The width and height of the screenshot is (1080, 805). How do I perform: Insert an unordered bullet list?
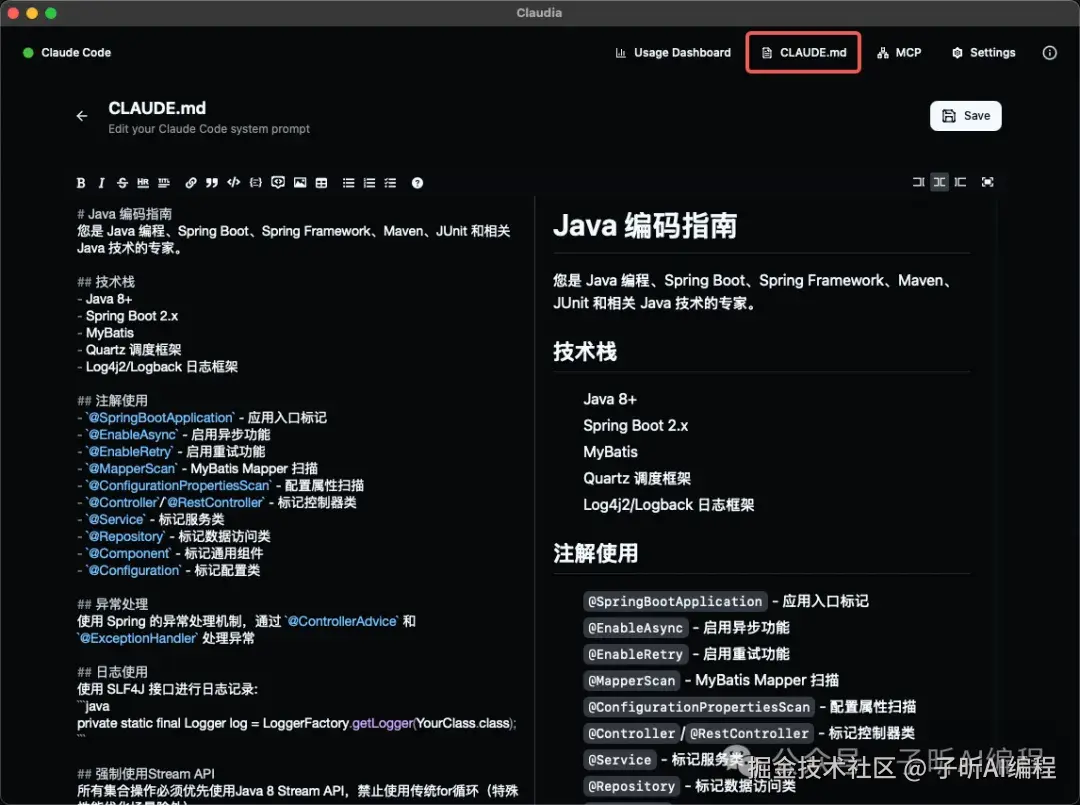tap(349, 182)
